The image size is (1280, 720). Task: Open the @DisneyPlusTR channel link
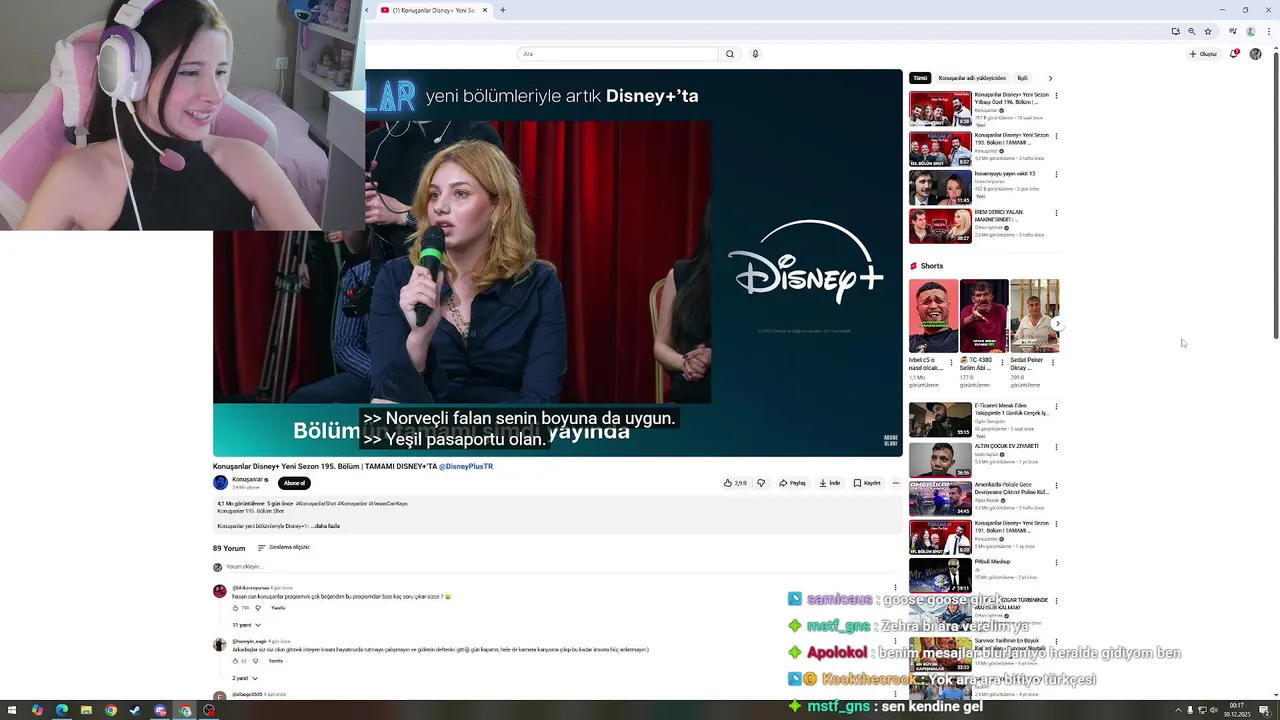(466, 466)
